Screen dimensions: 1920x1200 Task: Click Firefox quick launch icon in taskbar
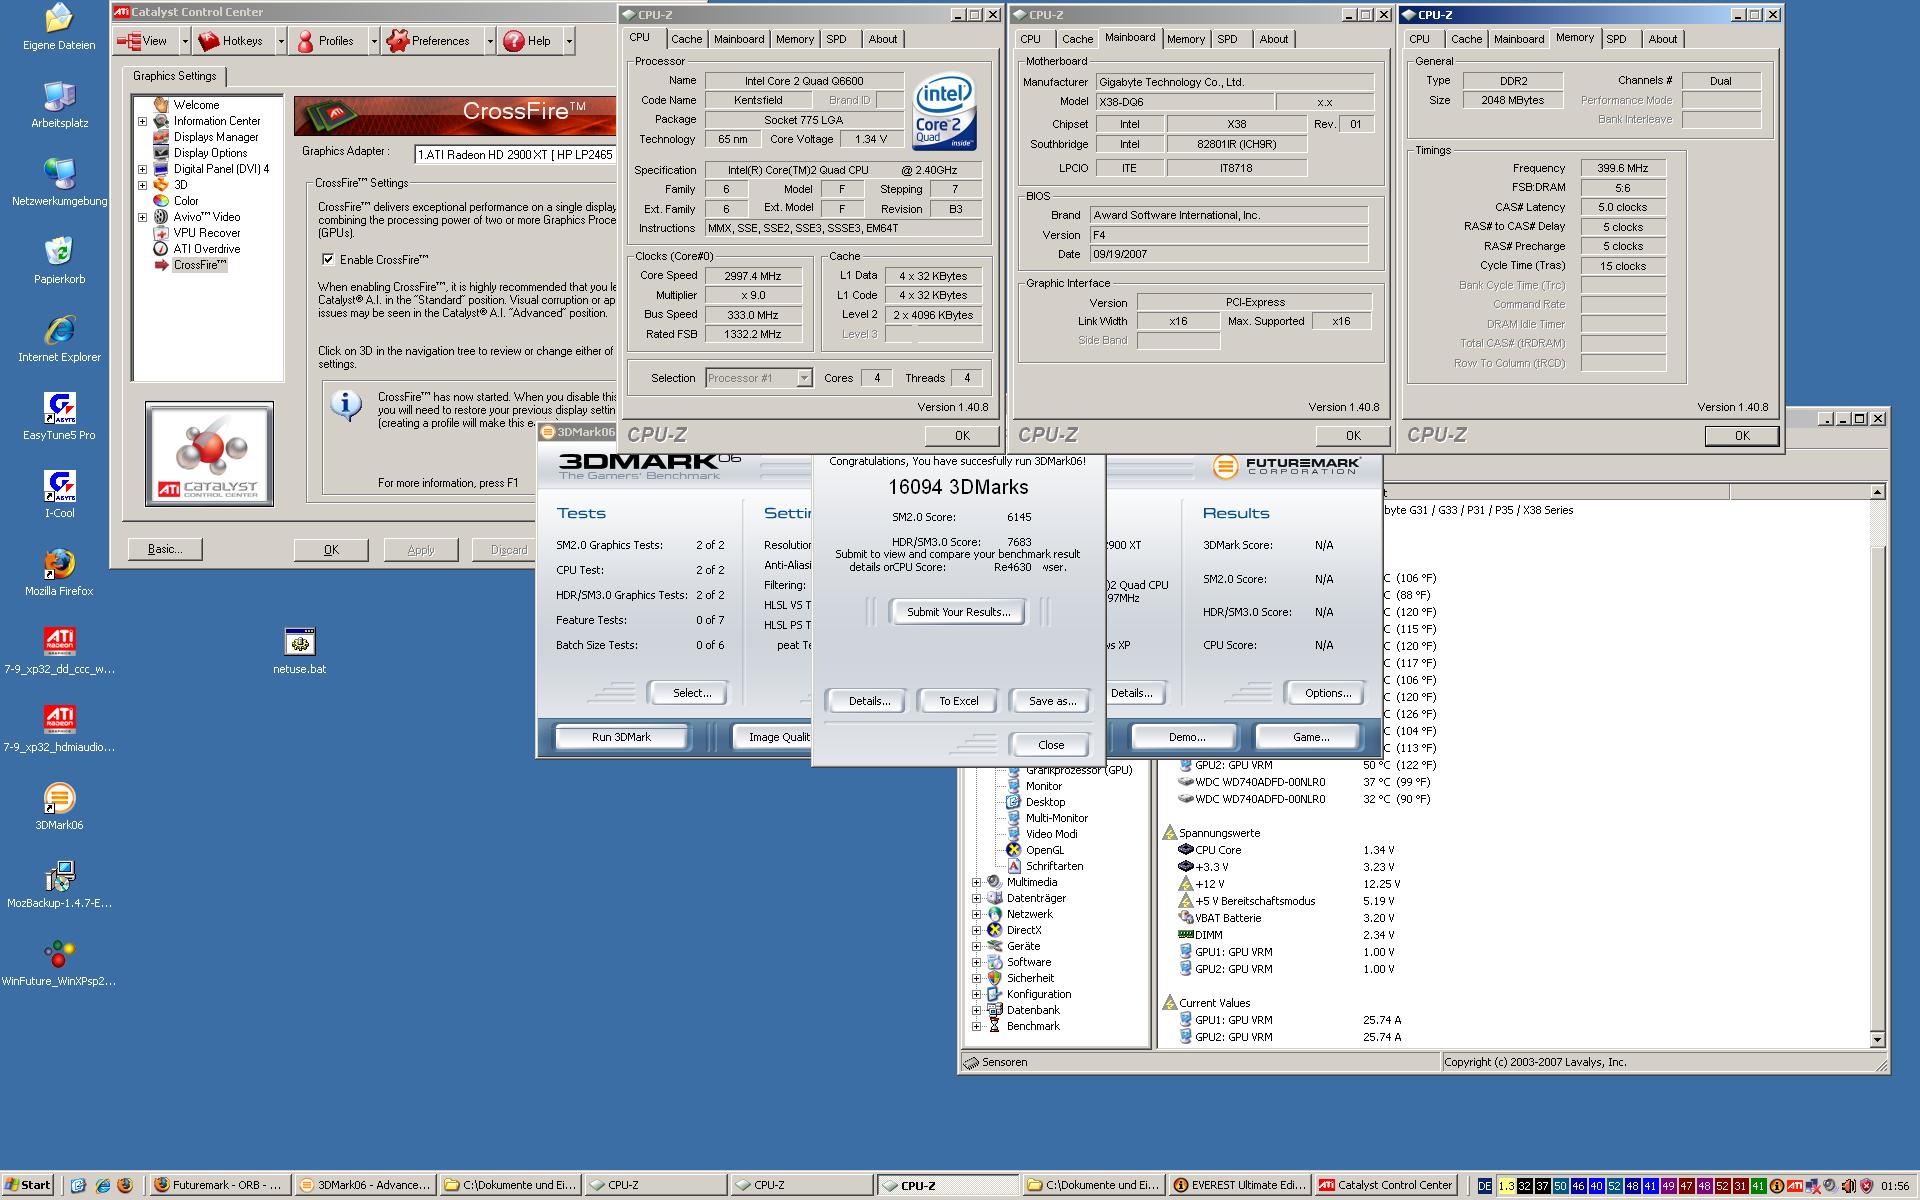coord(125,1186)
